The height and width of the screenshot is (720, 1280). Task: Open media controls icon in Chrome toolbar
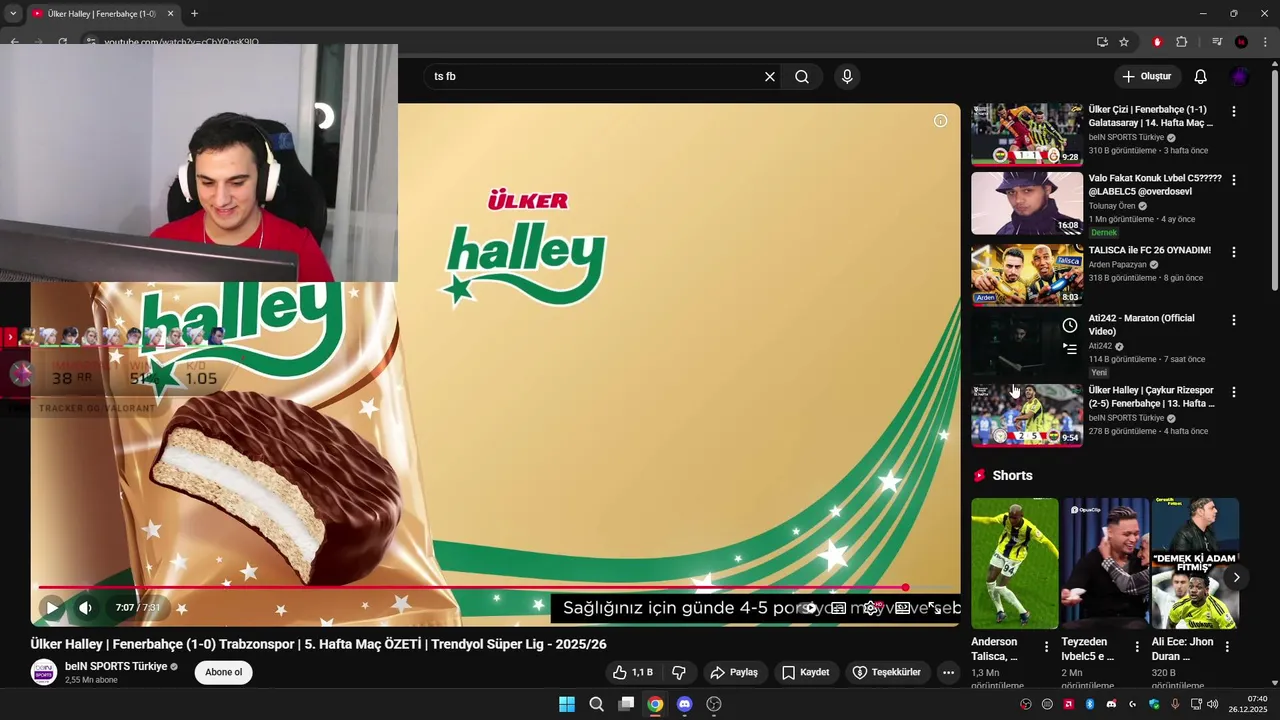click(x=1217, y=42)
